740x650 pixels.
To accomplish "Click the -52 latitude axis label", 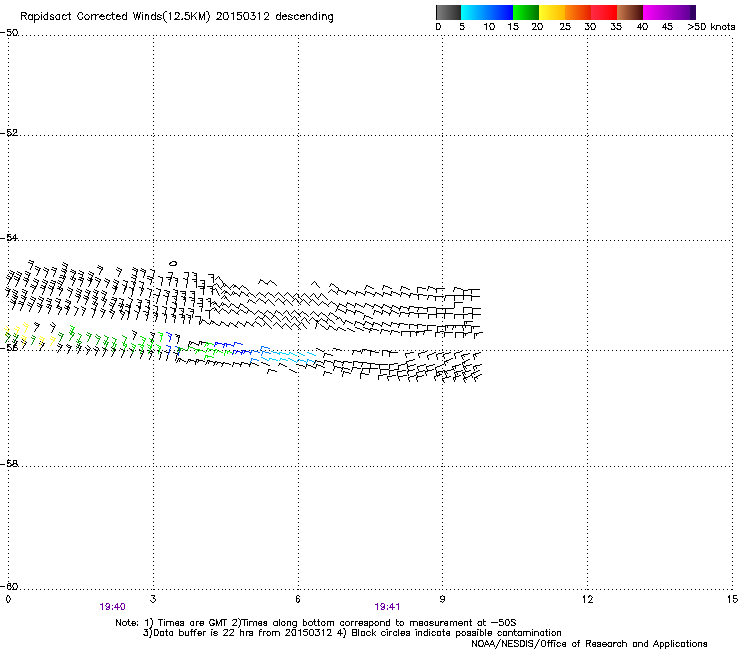I will [9, 133].
